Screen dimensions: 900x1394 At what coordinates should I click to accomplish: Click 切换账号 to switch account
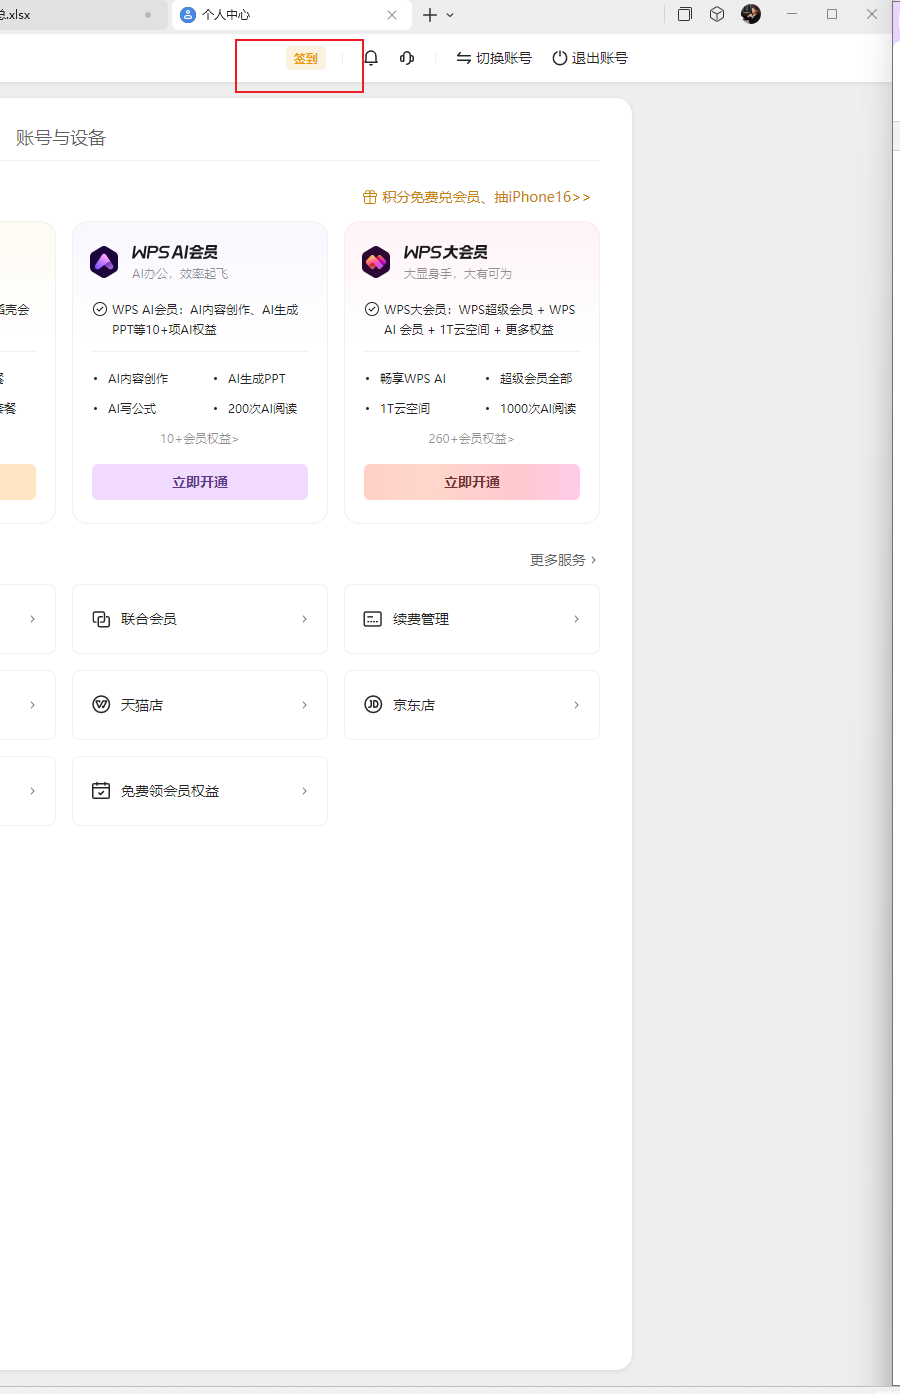click(x=494, y=58)
